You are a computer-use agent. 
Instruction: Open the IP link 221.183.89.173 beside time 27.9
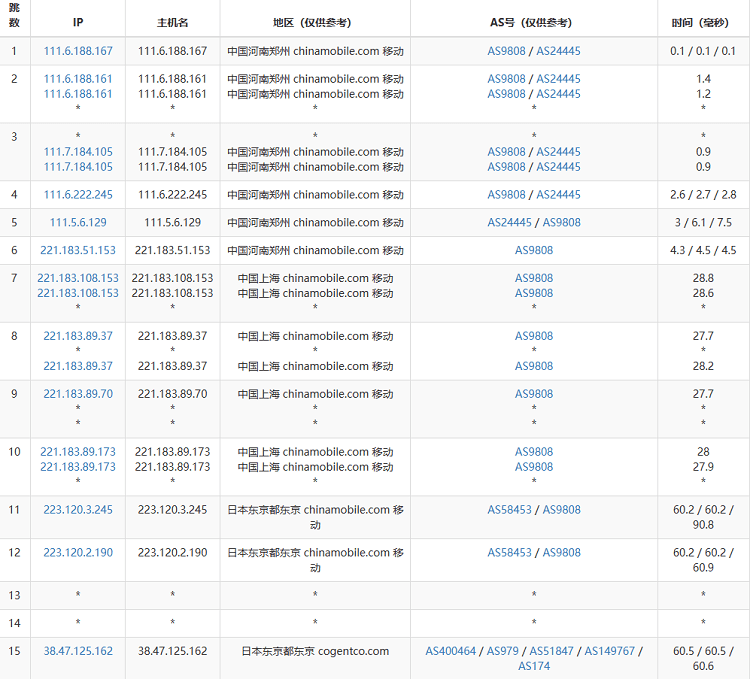point(78,467)
